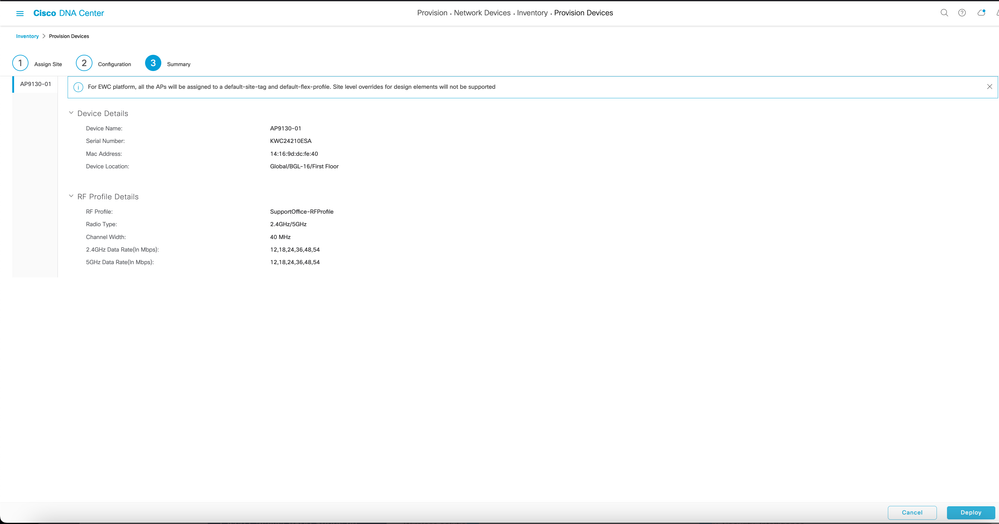
Task: Dismiss the EWC platform info banner
Action: click(989, 87)
